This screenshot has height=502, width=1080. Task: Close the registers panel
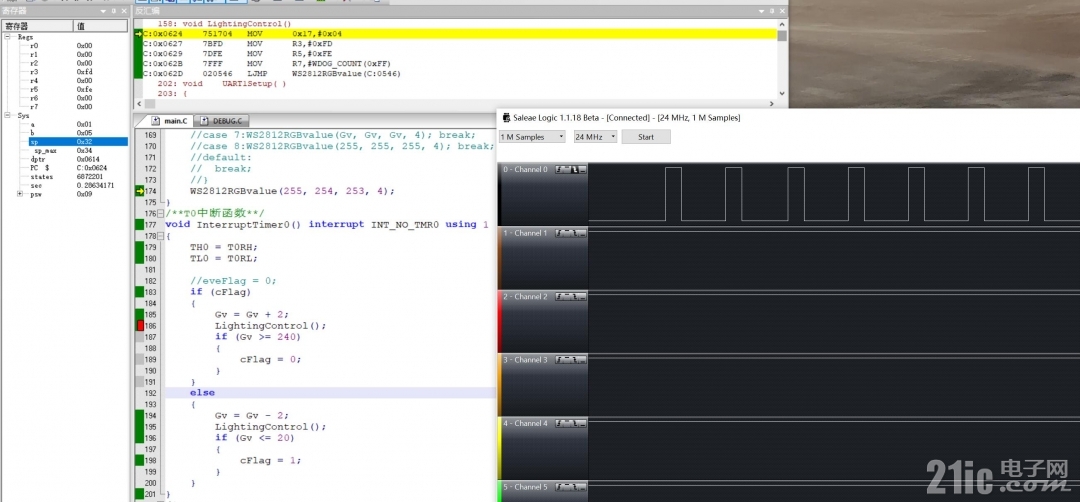pyautogui.click(x=123, y=10)
